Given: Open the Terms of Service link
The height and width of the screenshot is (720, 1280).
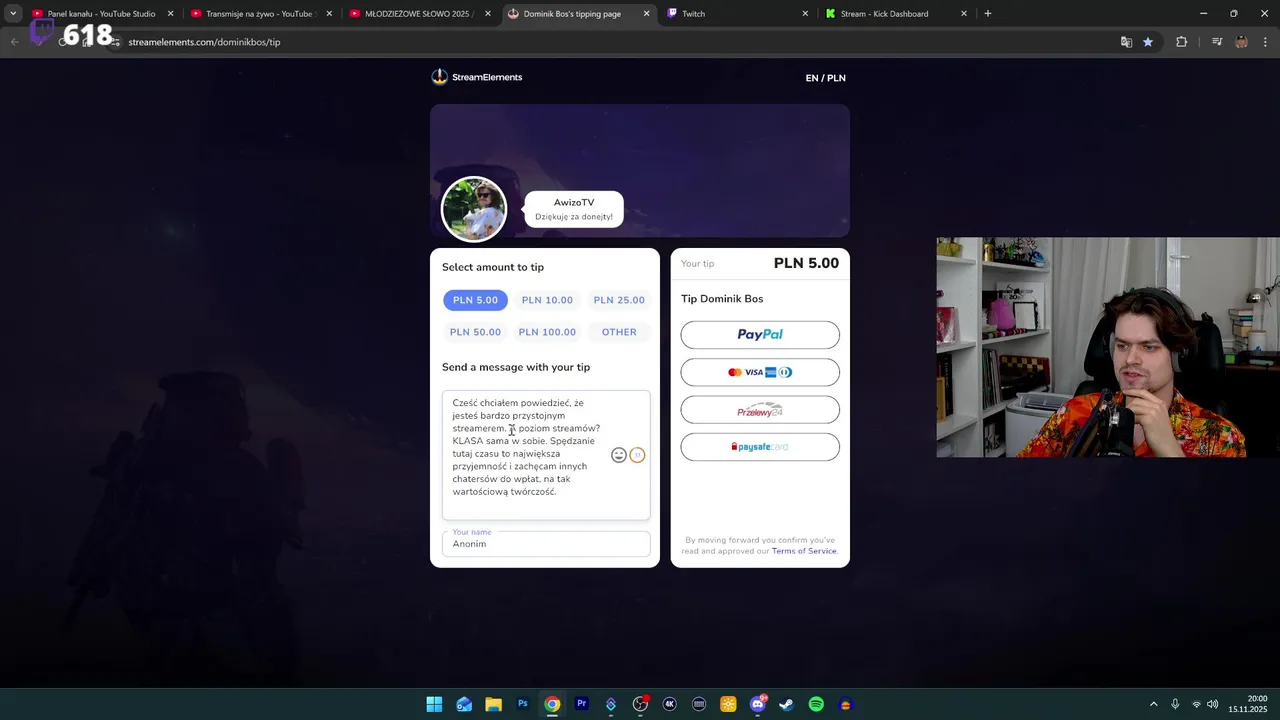Looking at the screenshot, I should click(804, 551).
